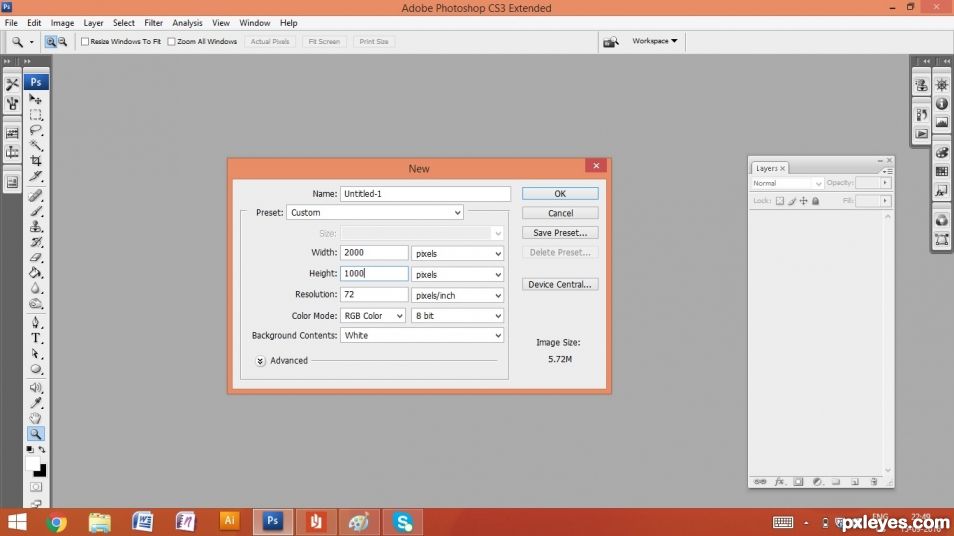Image resolution: width=954 pixels, height=536 pixels.
Task: Open the Analysis menu
Action: pyautogui.click(x=187, y=23)
